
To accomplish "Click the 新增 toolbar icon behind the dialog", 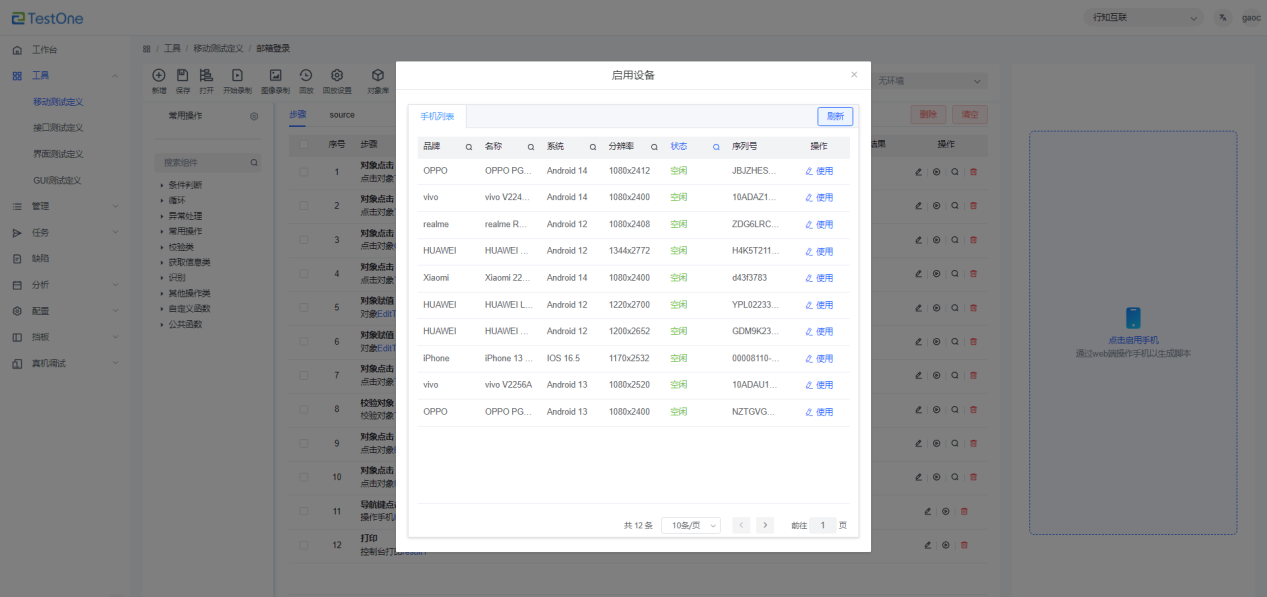I will coord(159,75).
